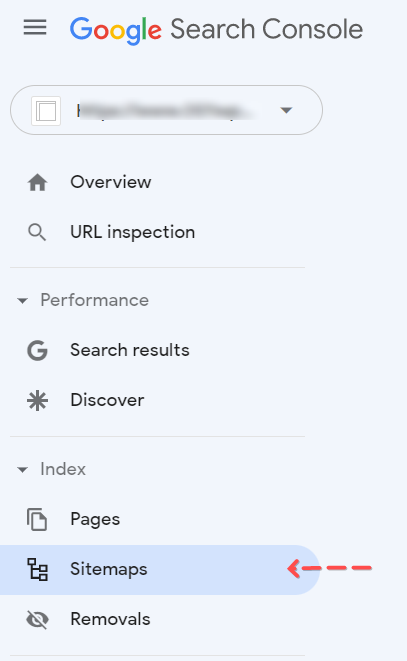The image size is (407, 661).
Task: Click the Pages documents icon
Action: (x=38, y=519)
